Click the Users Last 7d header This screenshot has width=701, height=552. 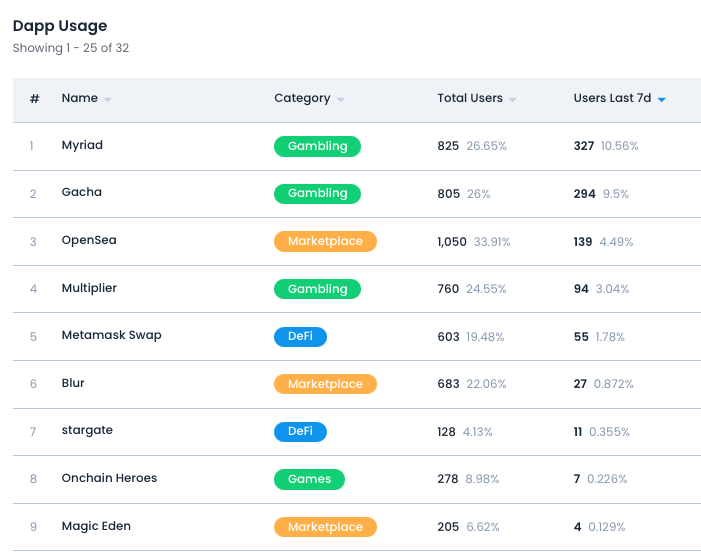[612, 98]
